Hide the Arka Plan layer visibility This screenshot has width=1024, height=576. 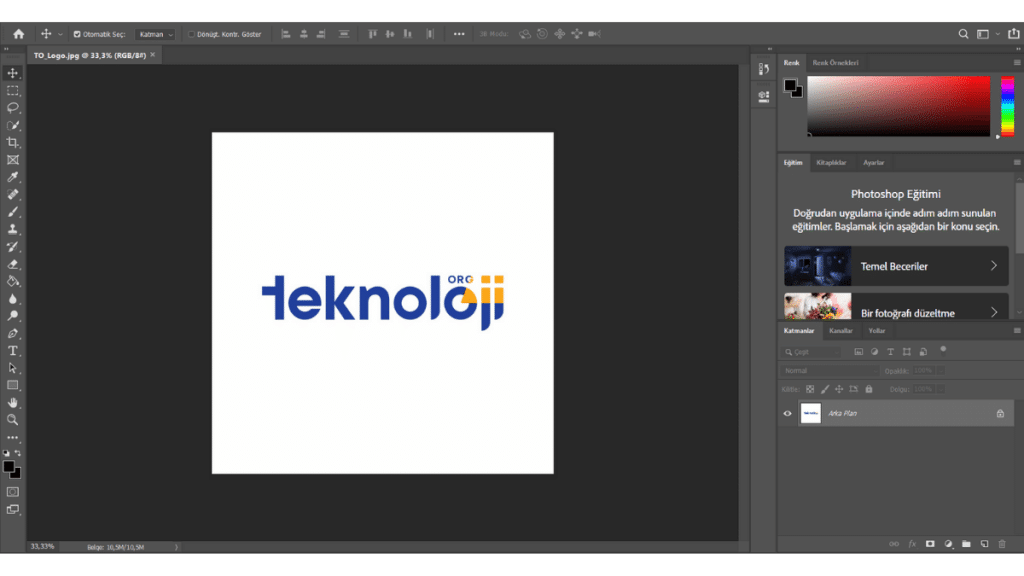pyautogui.click(x=787, y=413)
